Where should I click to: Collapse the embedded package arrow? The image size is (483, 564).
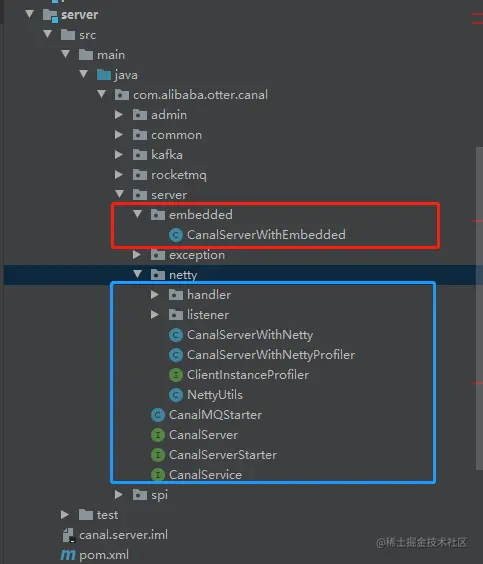[137, 214]
